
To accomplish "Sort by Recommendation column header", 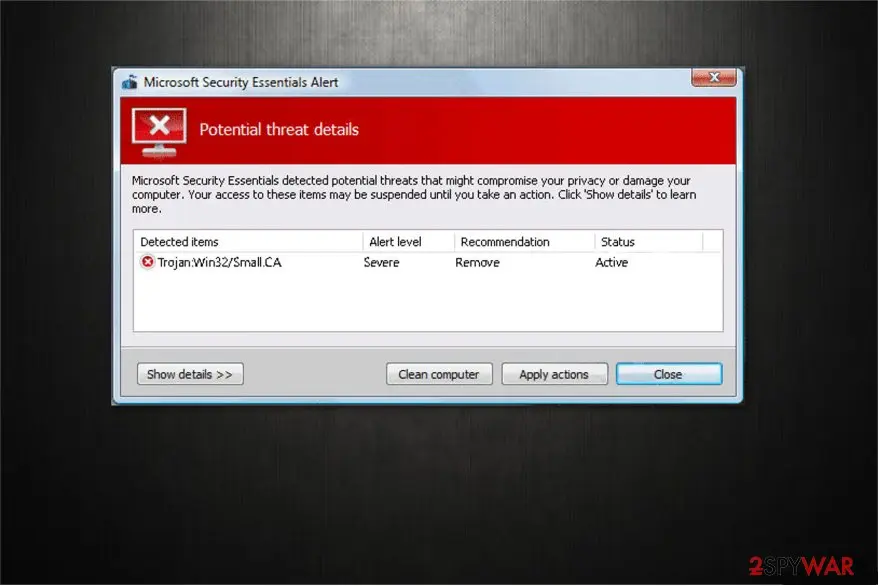I will pos(525,242).
